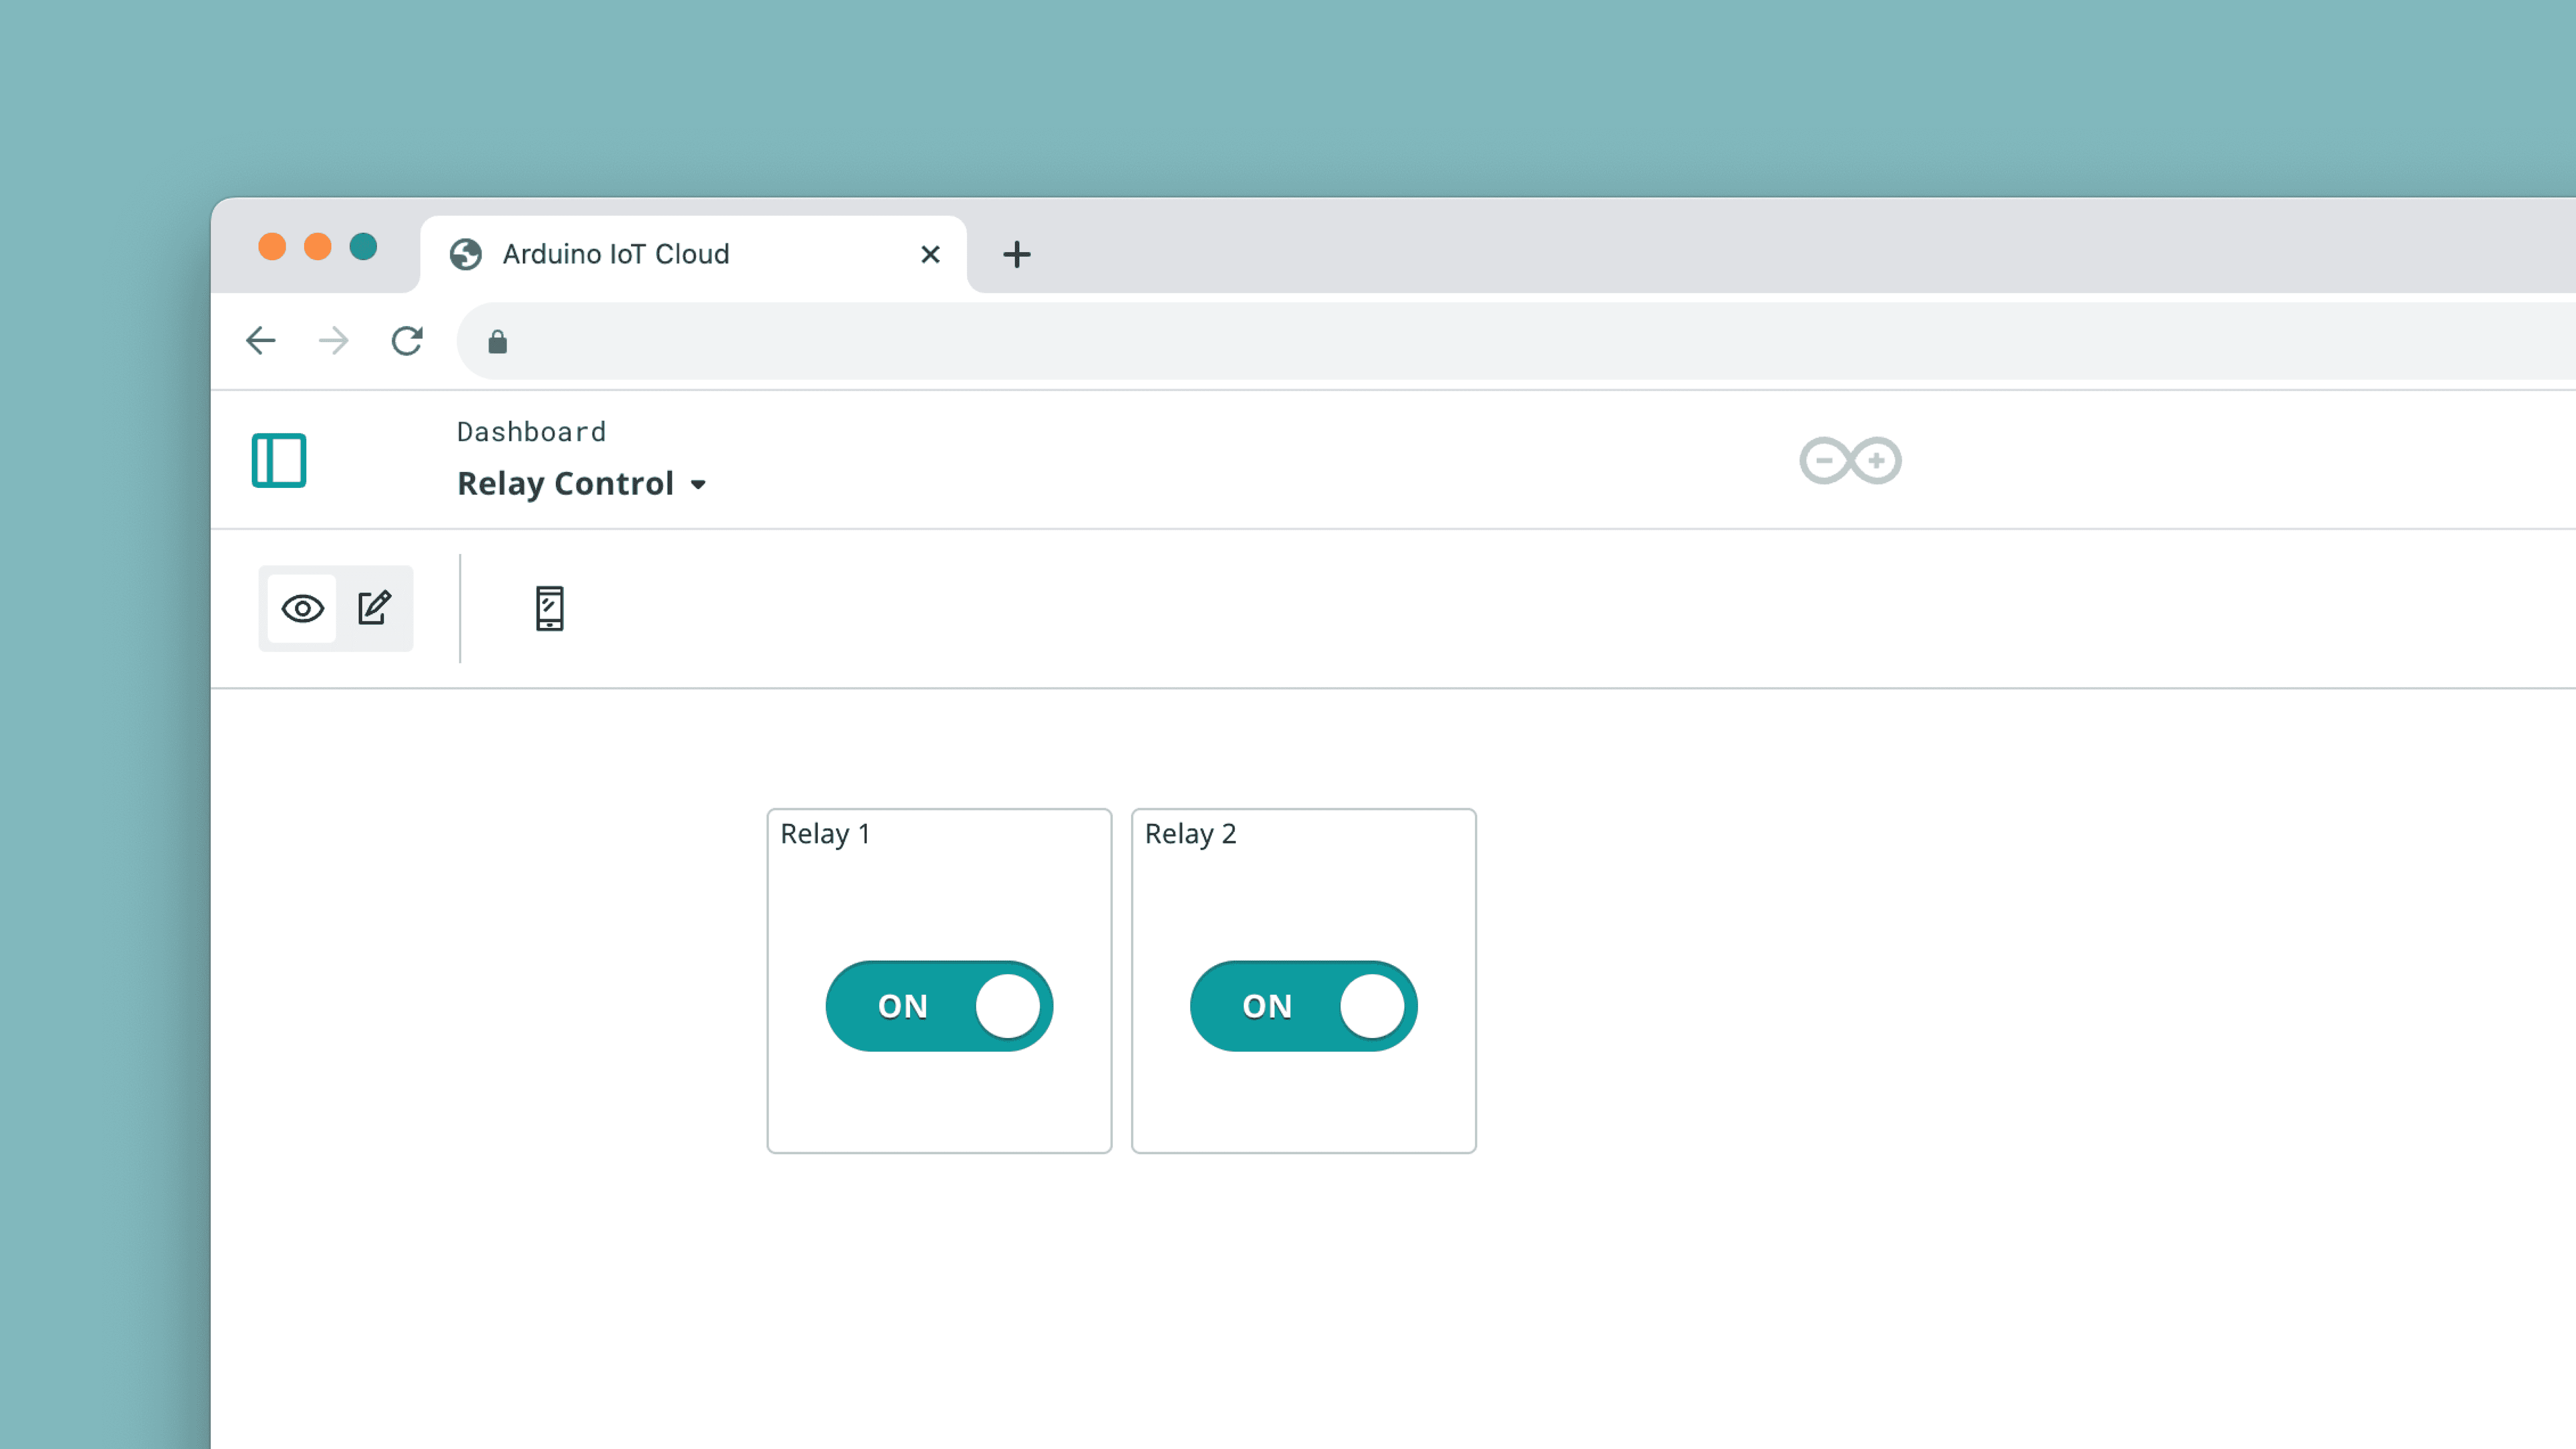Turn off the Relay 1 switch
This screenshot has width=2576, height=1449.
pyautogui.click(x=939, y=1006)
